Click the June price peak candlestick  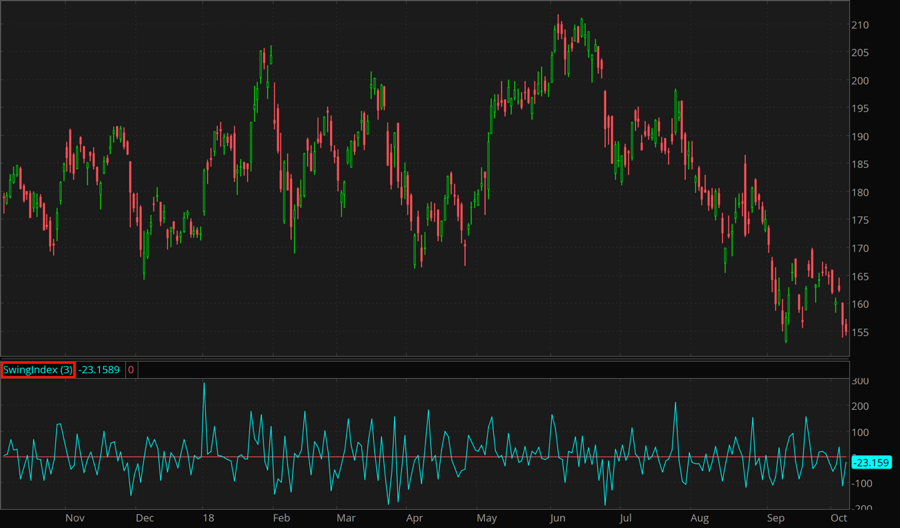point(558,20)
